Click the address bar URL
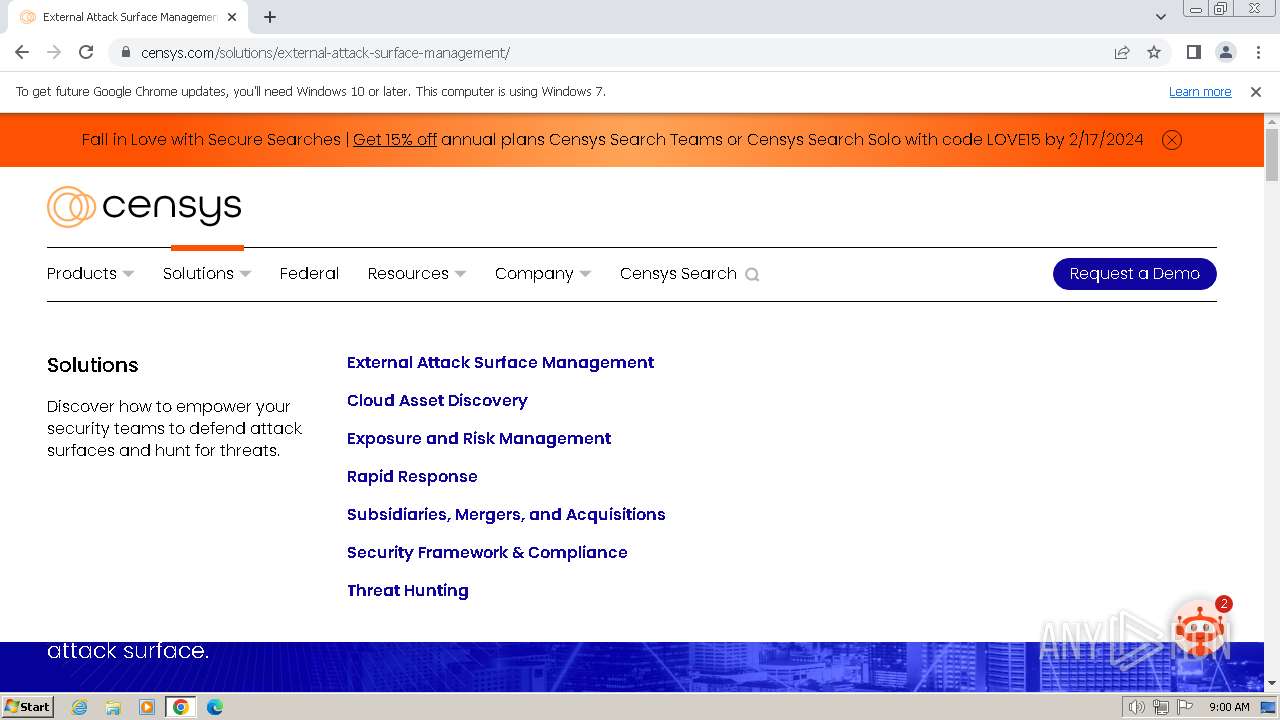 [x=325, y=53]
